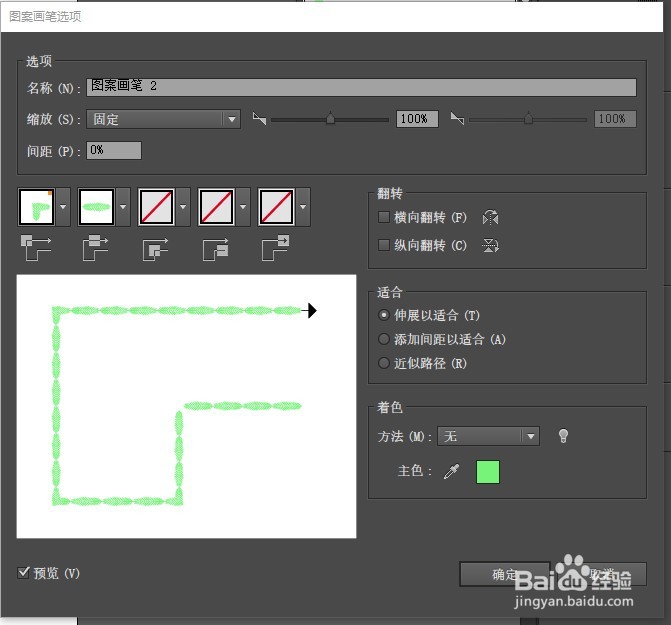Click the vertical flip icon
This screenshot has height=625, width=671.
(490, 246)
